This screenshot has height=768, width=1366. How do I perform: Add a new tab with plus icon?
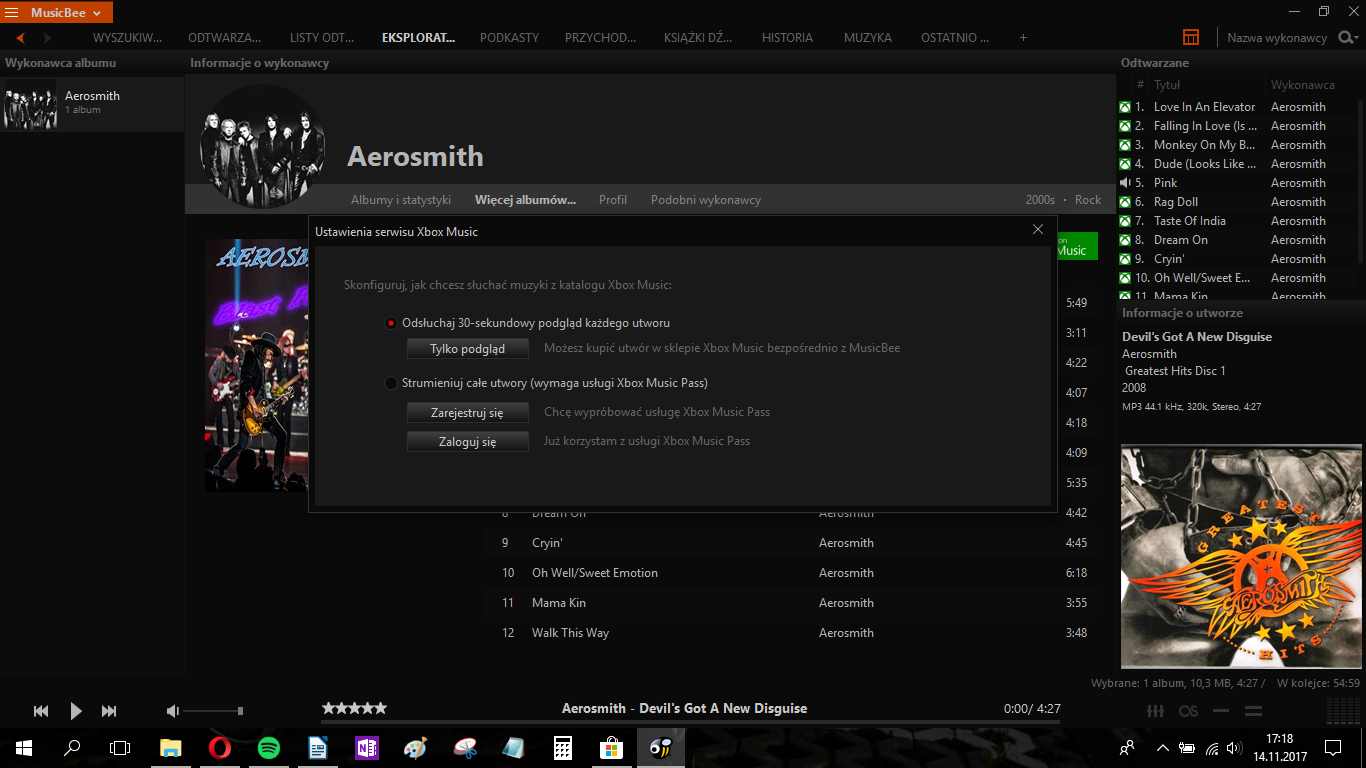[1023, 38]
